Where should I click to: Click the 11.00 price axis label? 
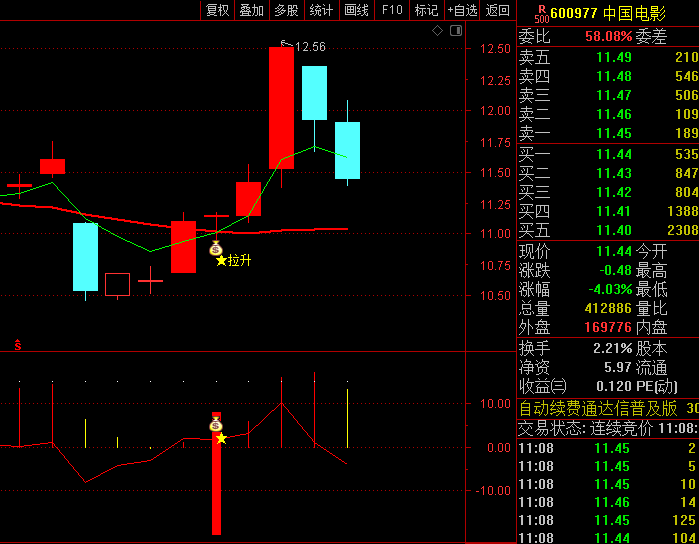[495, 234]
